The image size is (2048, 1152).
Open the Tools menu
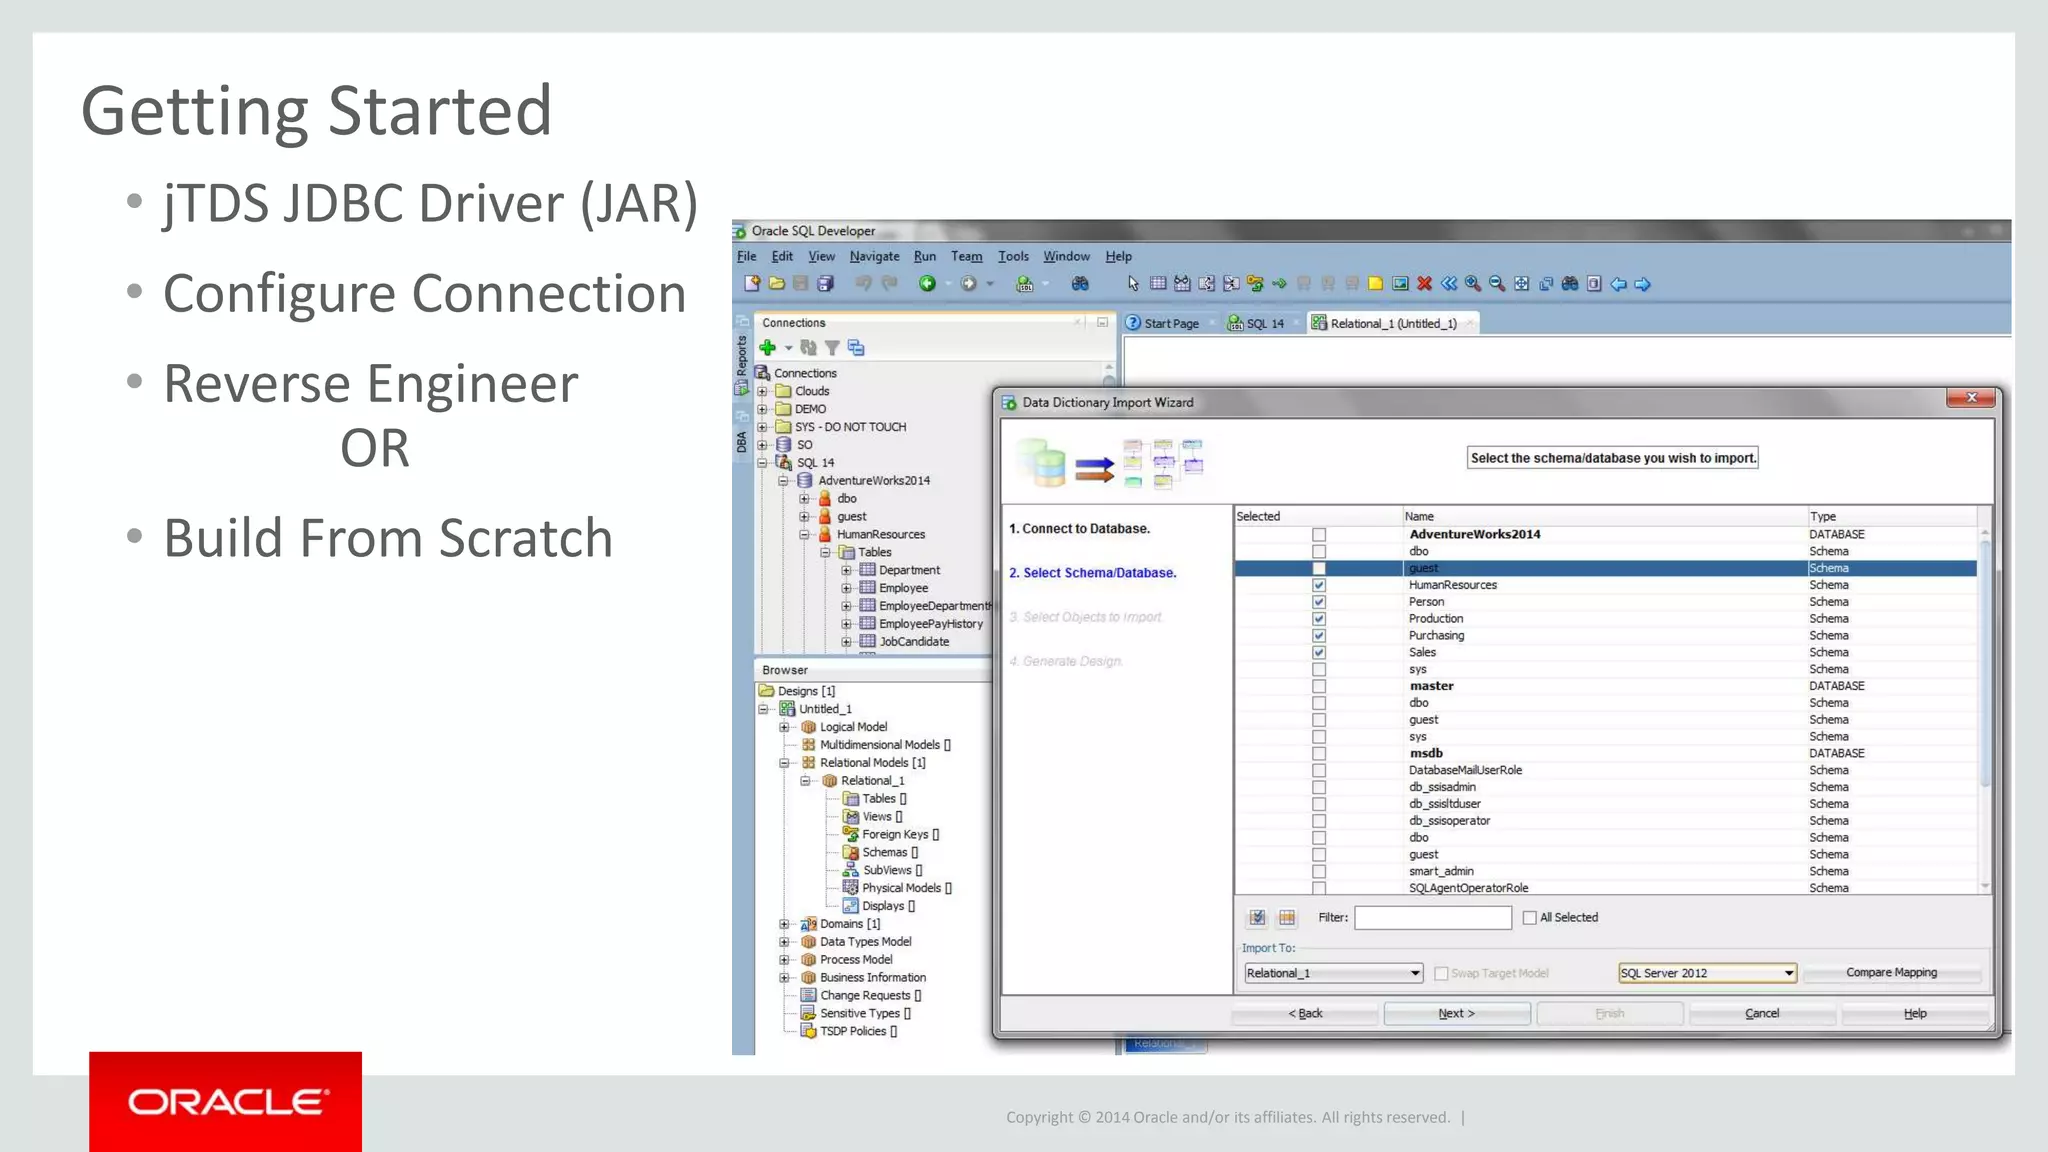coord(1013,256)
